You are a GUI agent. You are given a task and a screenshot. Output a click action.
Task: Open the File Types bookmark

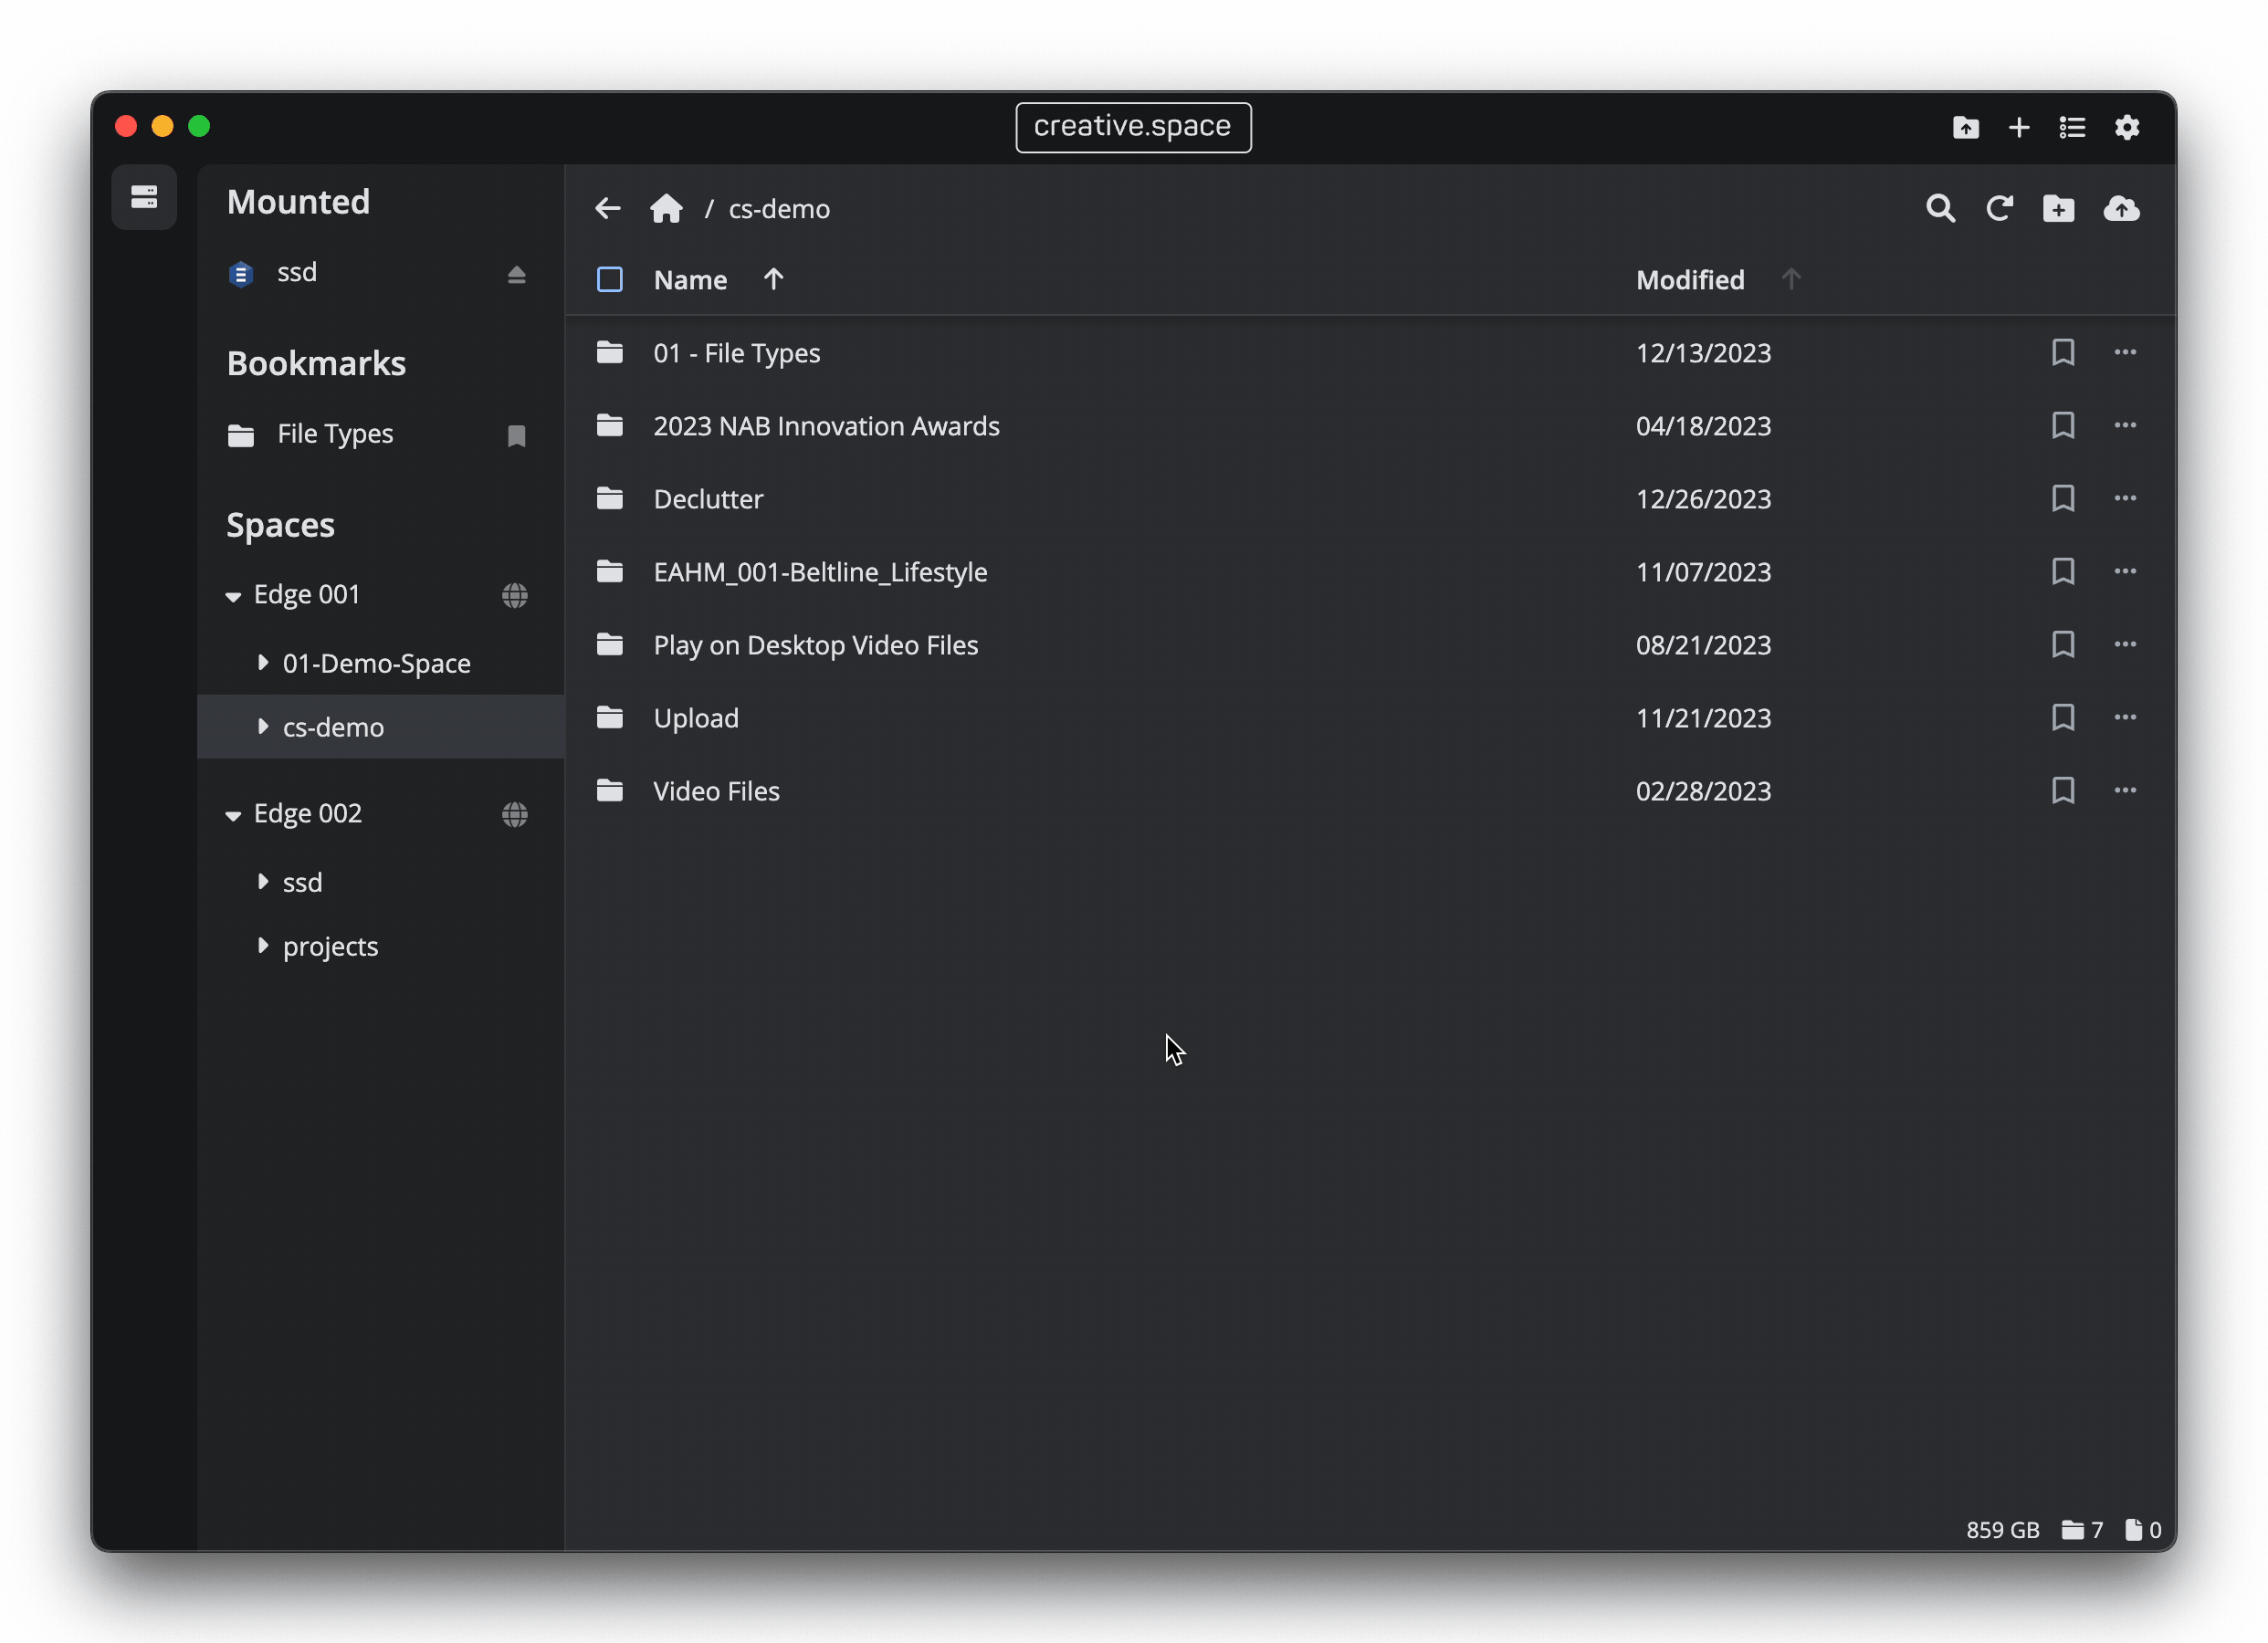335,434
